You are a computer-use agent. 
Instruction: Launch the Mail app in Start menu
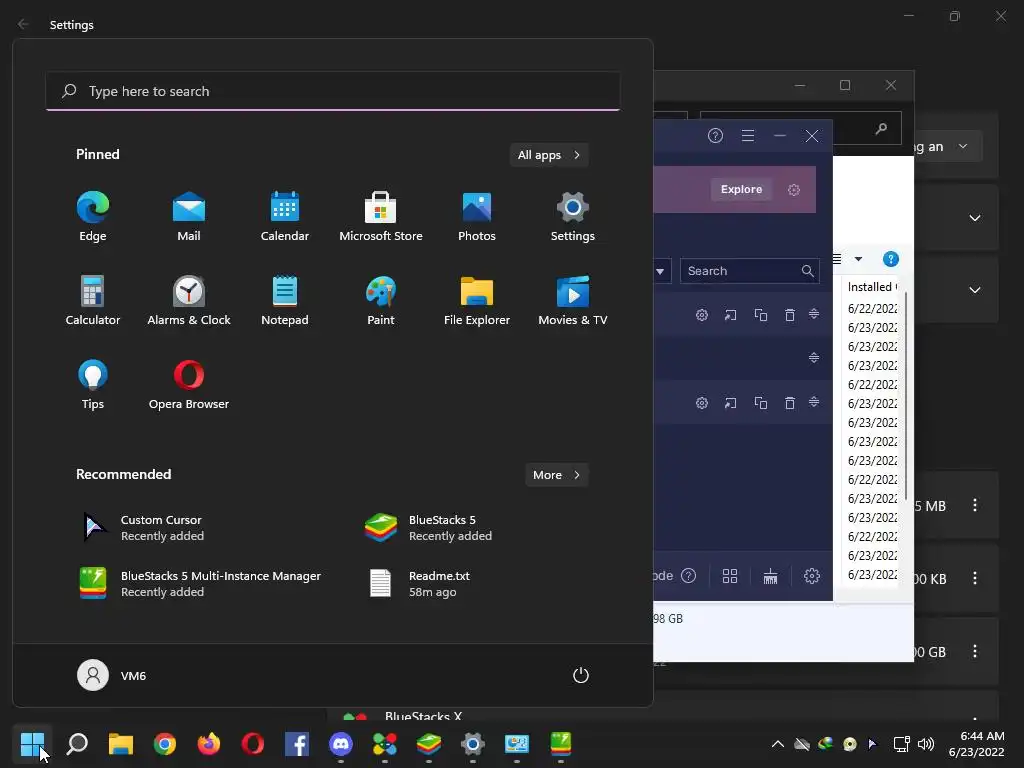(189, 217)
